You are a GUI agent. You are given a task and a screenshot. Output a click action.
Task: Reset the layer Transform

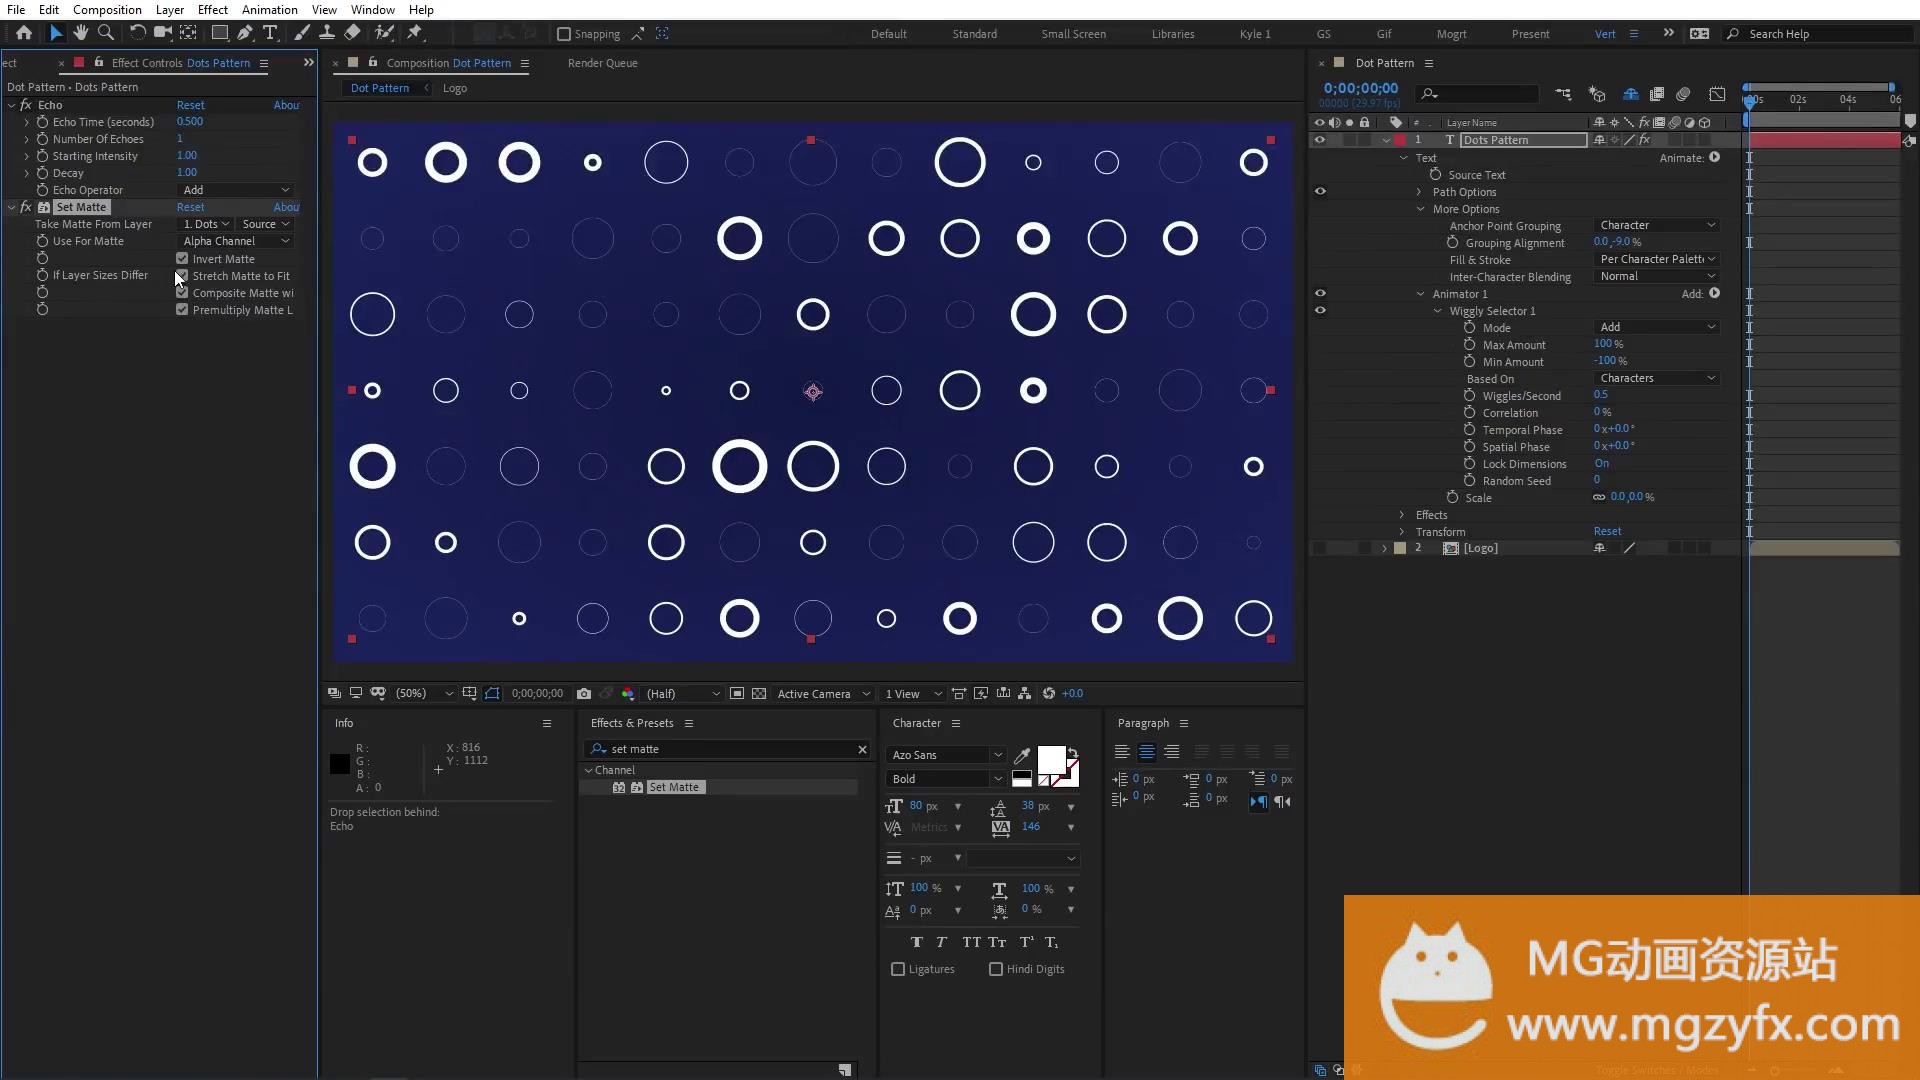pos(1608,532)
